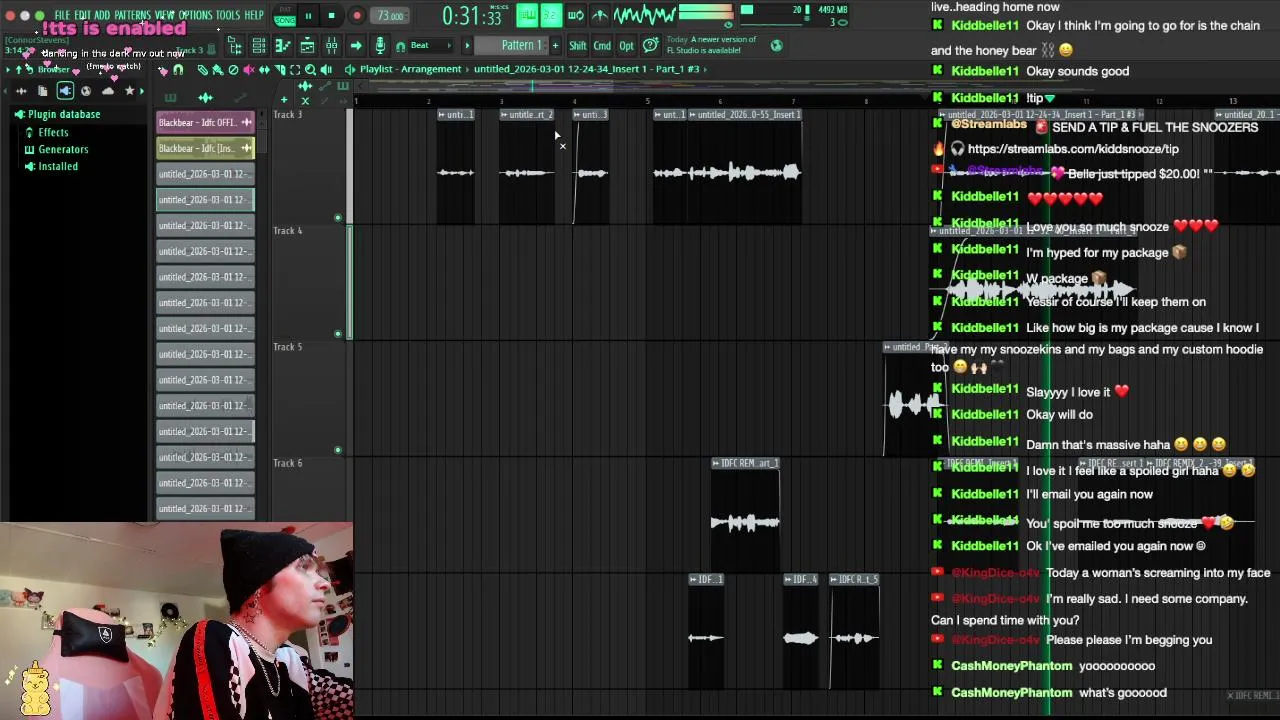Open the oscilloscope waveform display

(645, 15)
